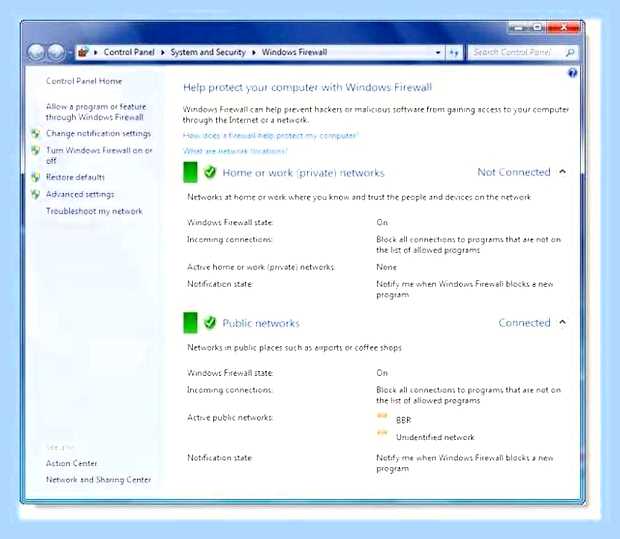Click the shield icon beside Change notification settings

(36, 134)
